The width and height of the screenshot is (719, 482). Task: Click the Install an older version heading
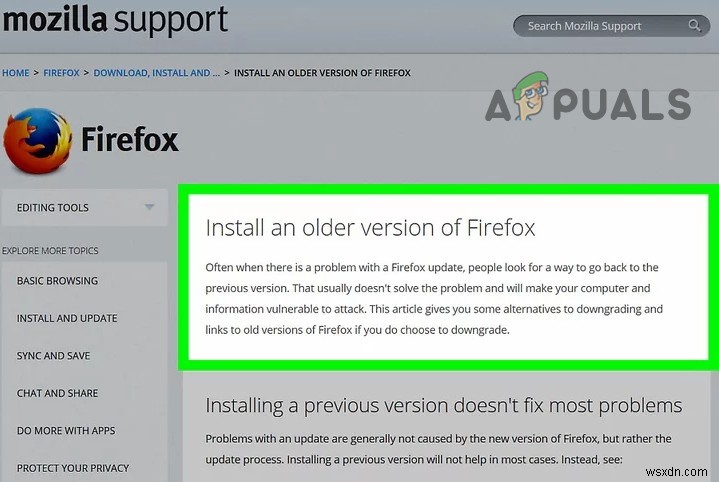[370, 227]
